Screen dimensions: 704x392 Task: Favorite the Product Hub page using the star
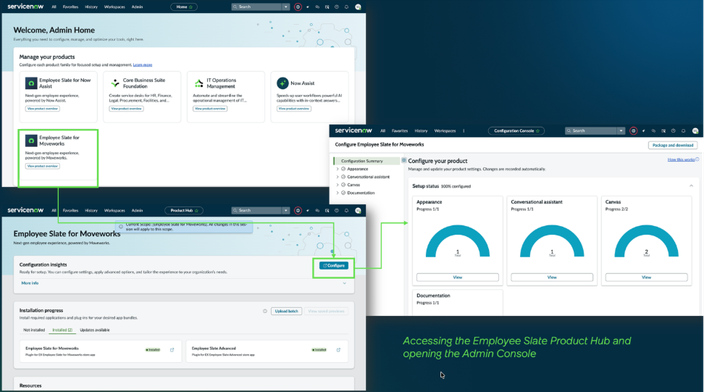196,211
